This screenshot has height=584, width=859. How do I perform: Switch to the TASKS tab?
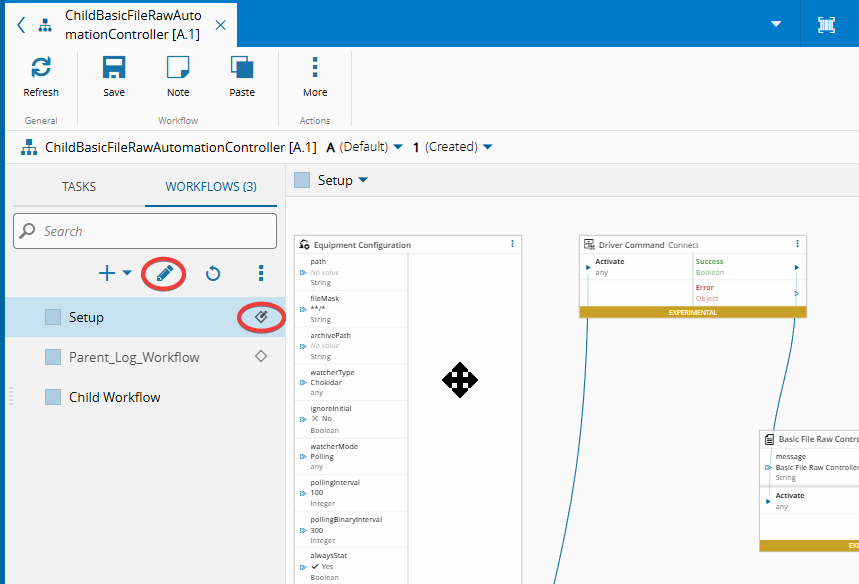79,187
